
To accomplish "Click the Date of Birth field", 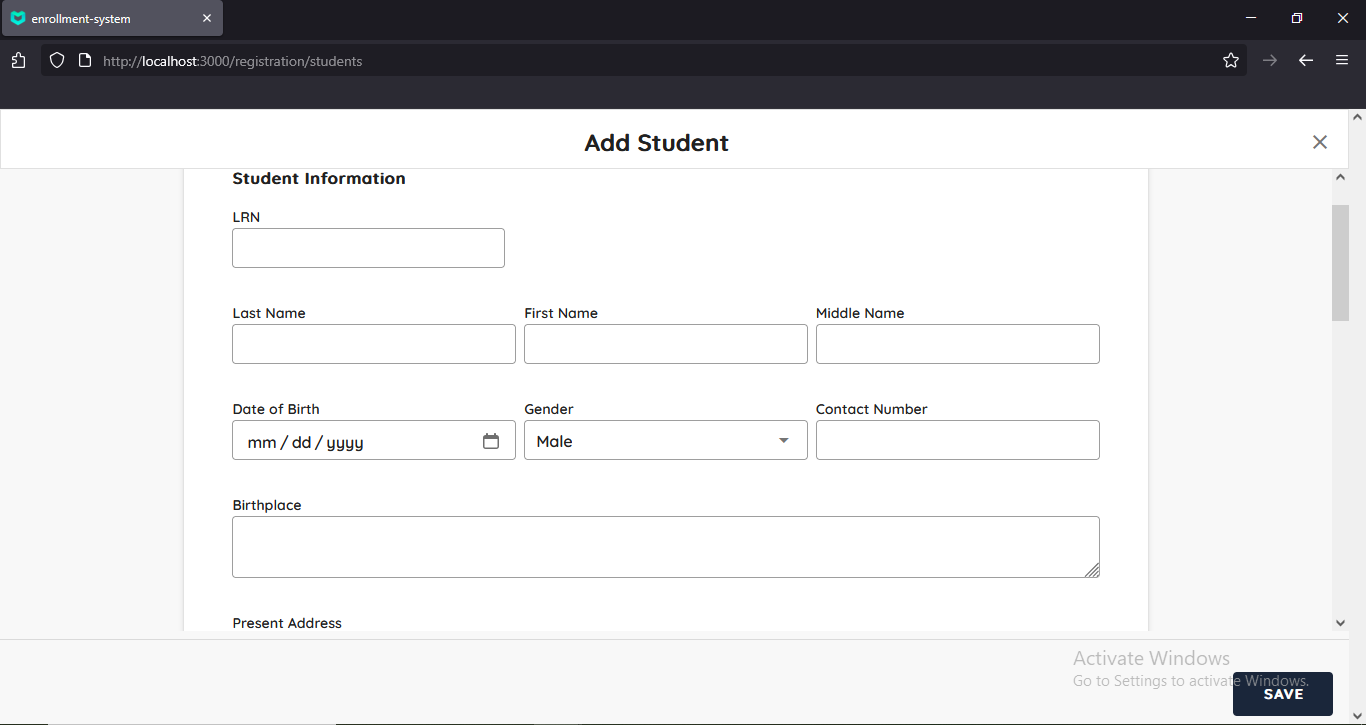I will pos(374,440).
